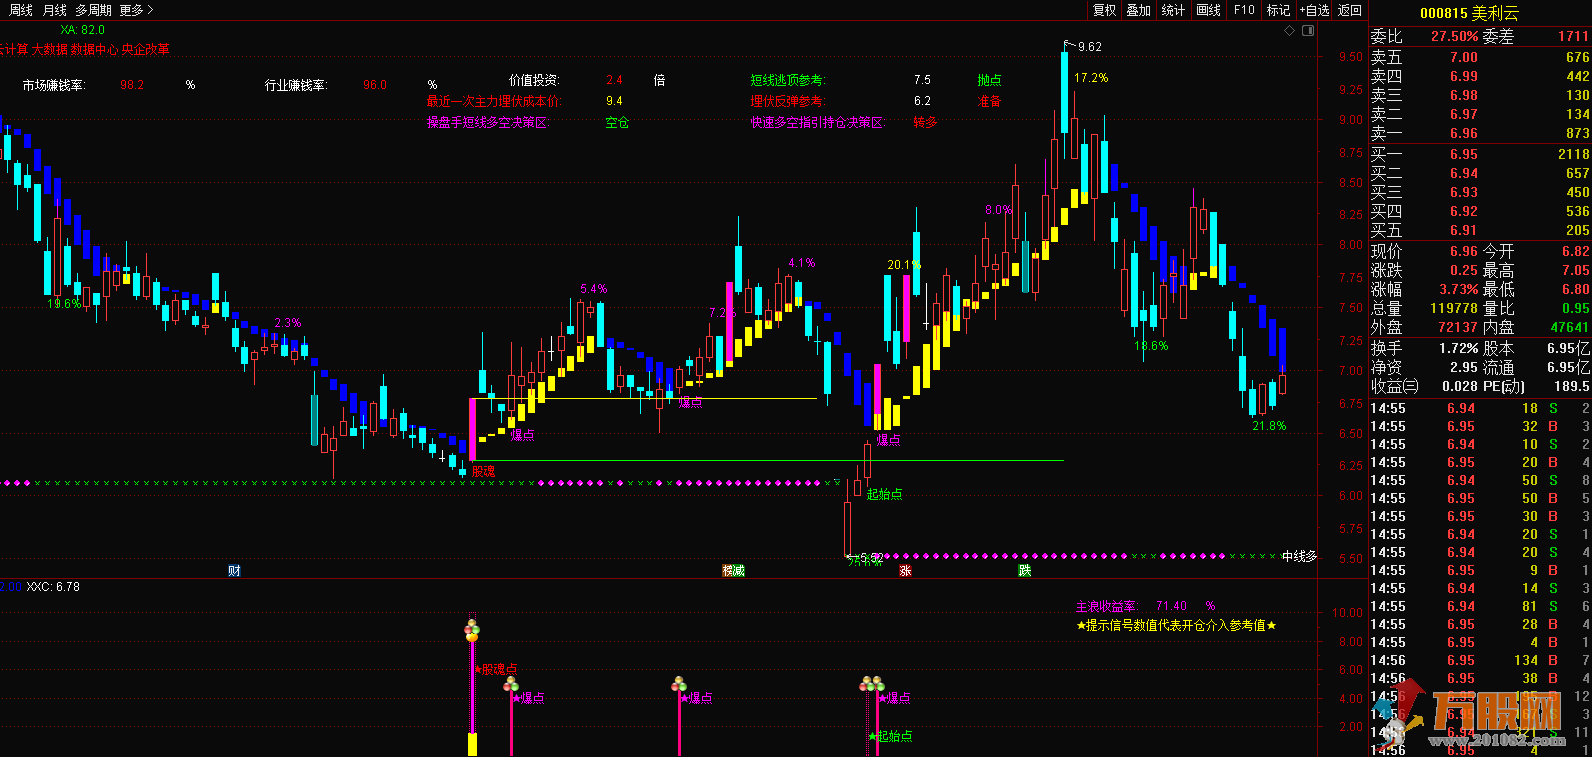The image size is (1592, 757).
Task: Click the 现价 6.96 value
Action: coord(1464,251)
